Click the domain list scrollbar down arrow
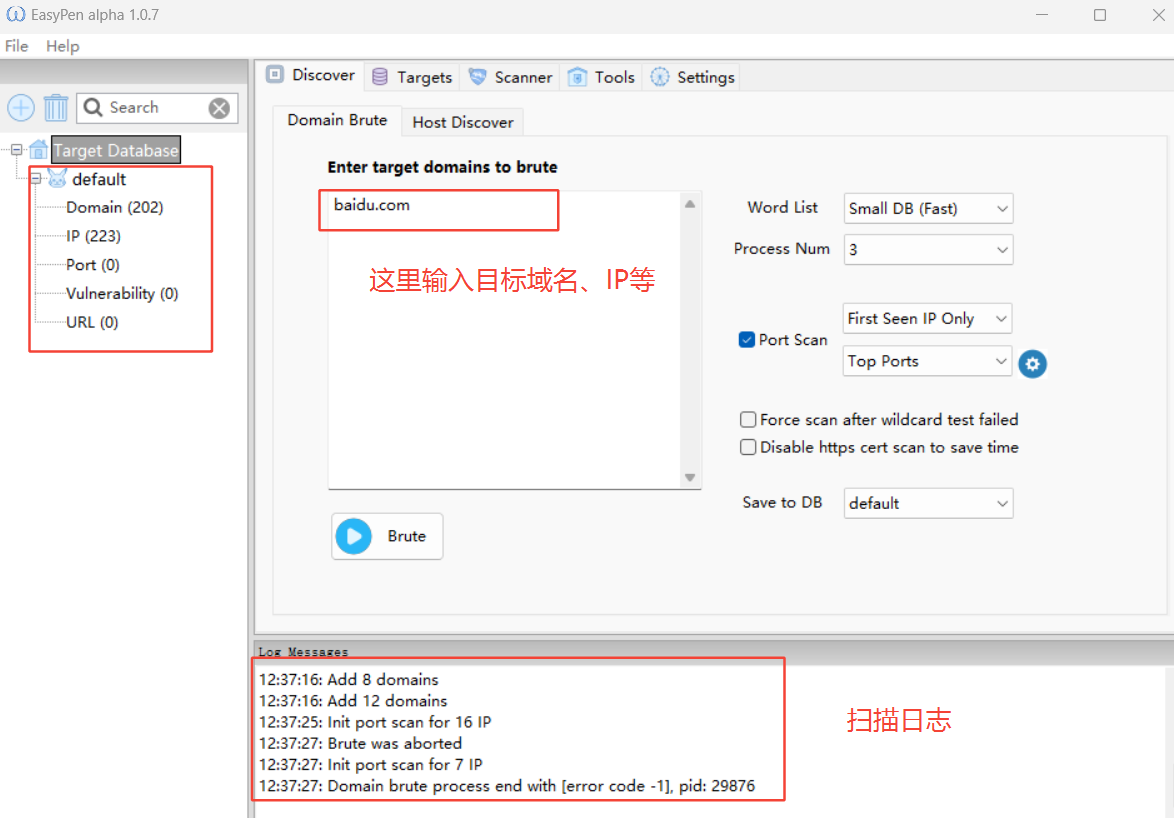The height and width of the screenshot is (818, 1174). coord(690,477)
